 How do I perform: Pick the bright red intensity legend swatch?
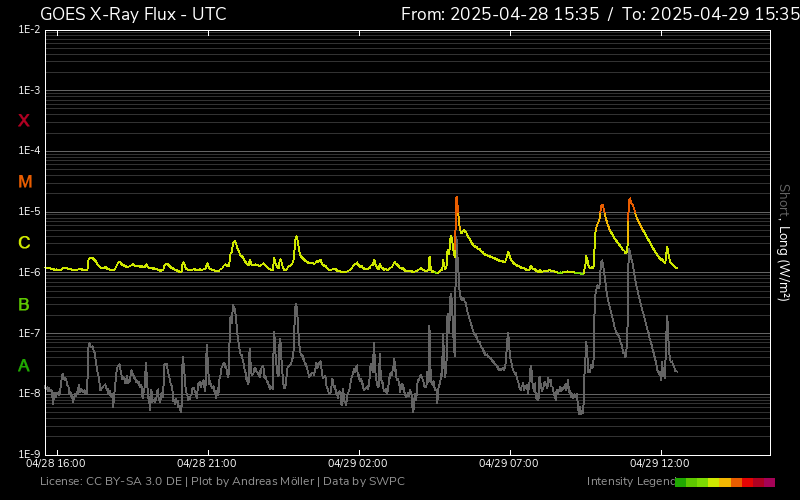click(747, 482)
